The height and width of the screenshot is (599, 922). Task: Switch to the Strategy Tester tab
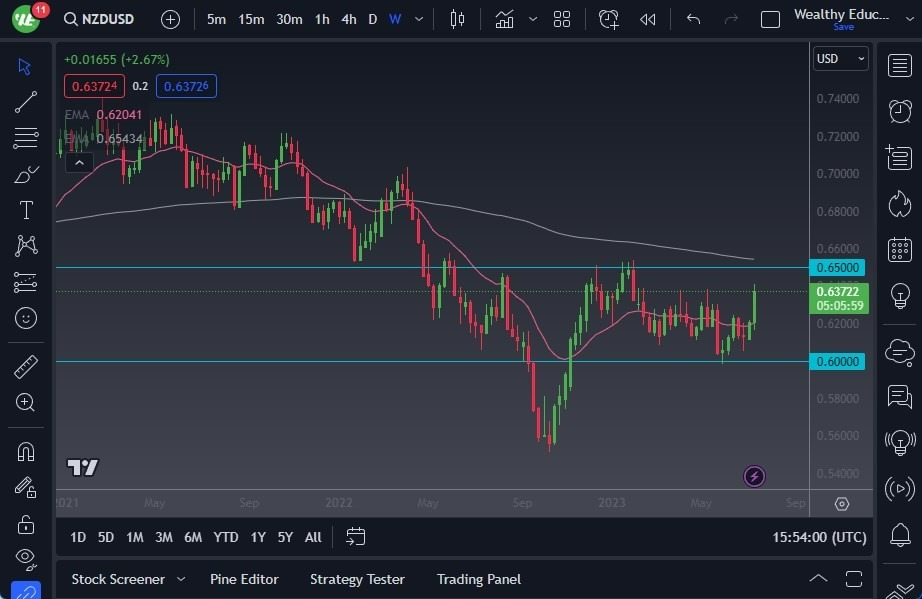[357, 579]
